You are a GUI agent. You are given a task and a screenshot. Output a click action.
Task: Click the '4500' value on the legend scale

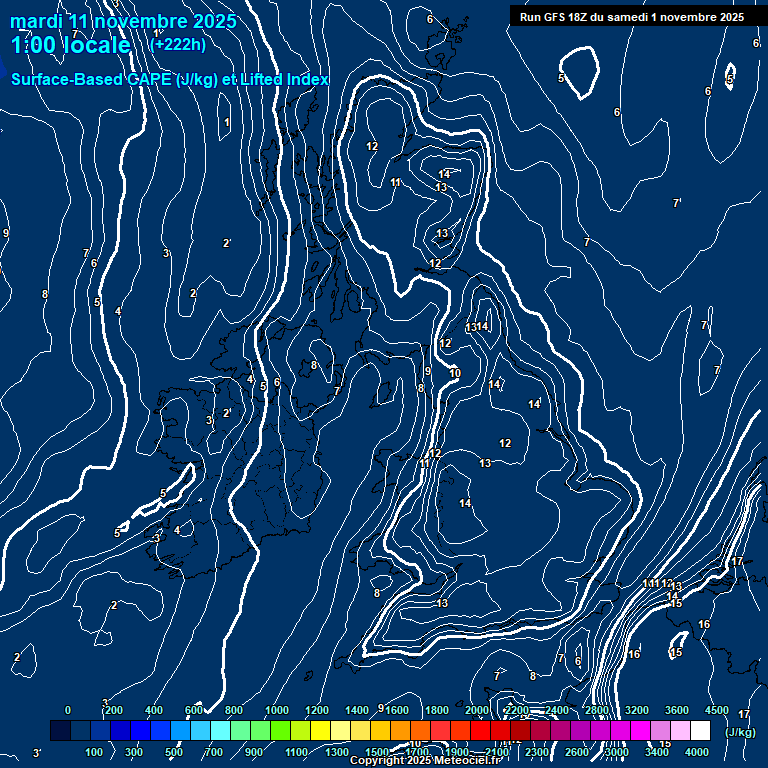tap(717, 710)
